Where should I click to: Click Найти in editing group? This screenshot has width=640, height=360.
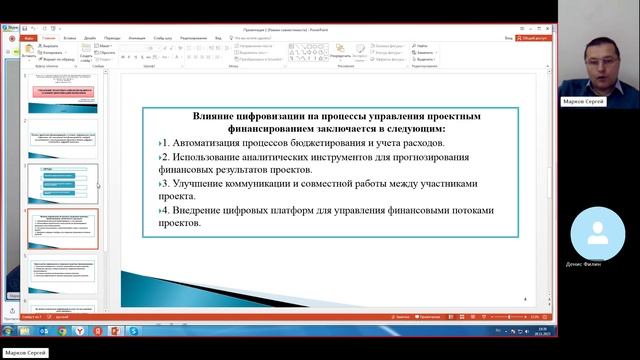(x=420, y=46)
